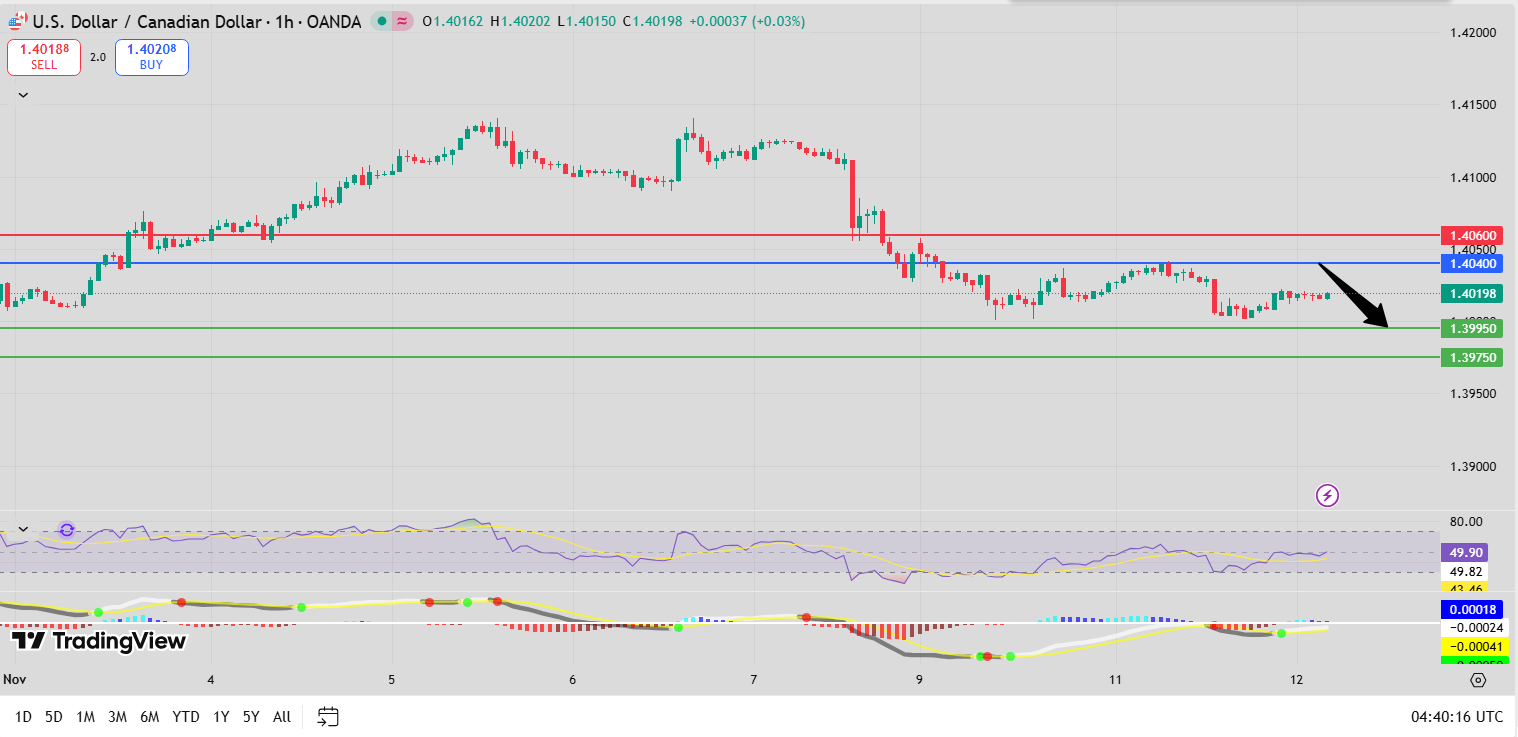Click the chart settings gear icon
The image size is (1518, 737).
pyautogui.click(x=1479, y=679)
